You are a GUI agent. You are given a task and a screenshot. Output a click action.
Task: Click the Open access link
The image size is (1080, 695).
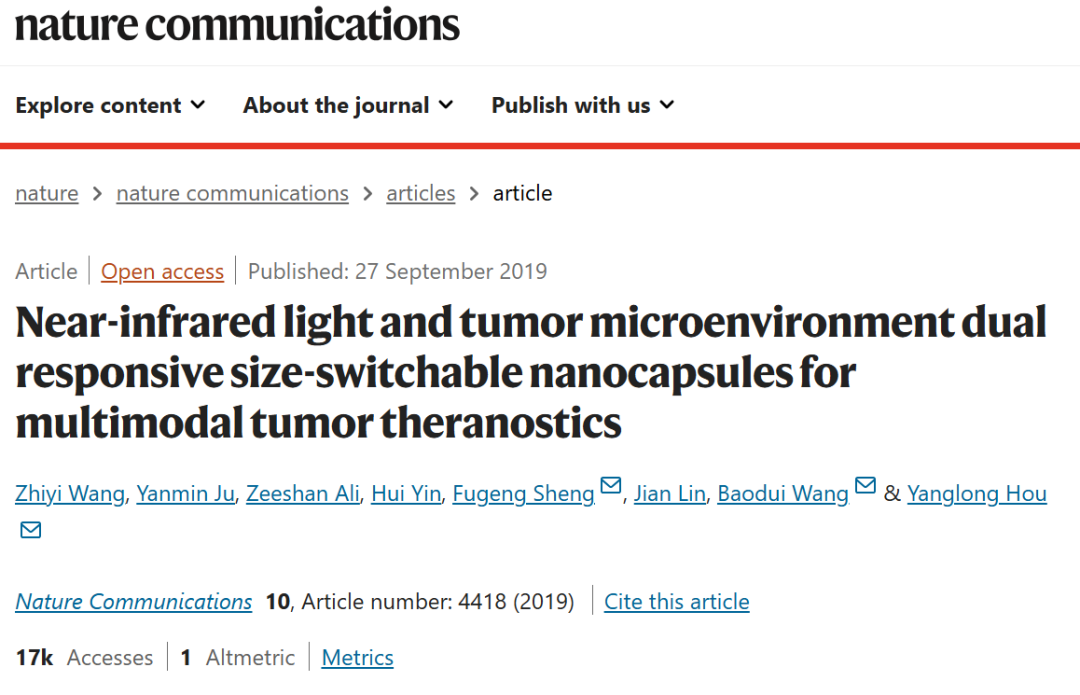pos(163,271)
